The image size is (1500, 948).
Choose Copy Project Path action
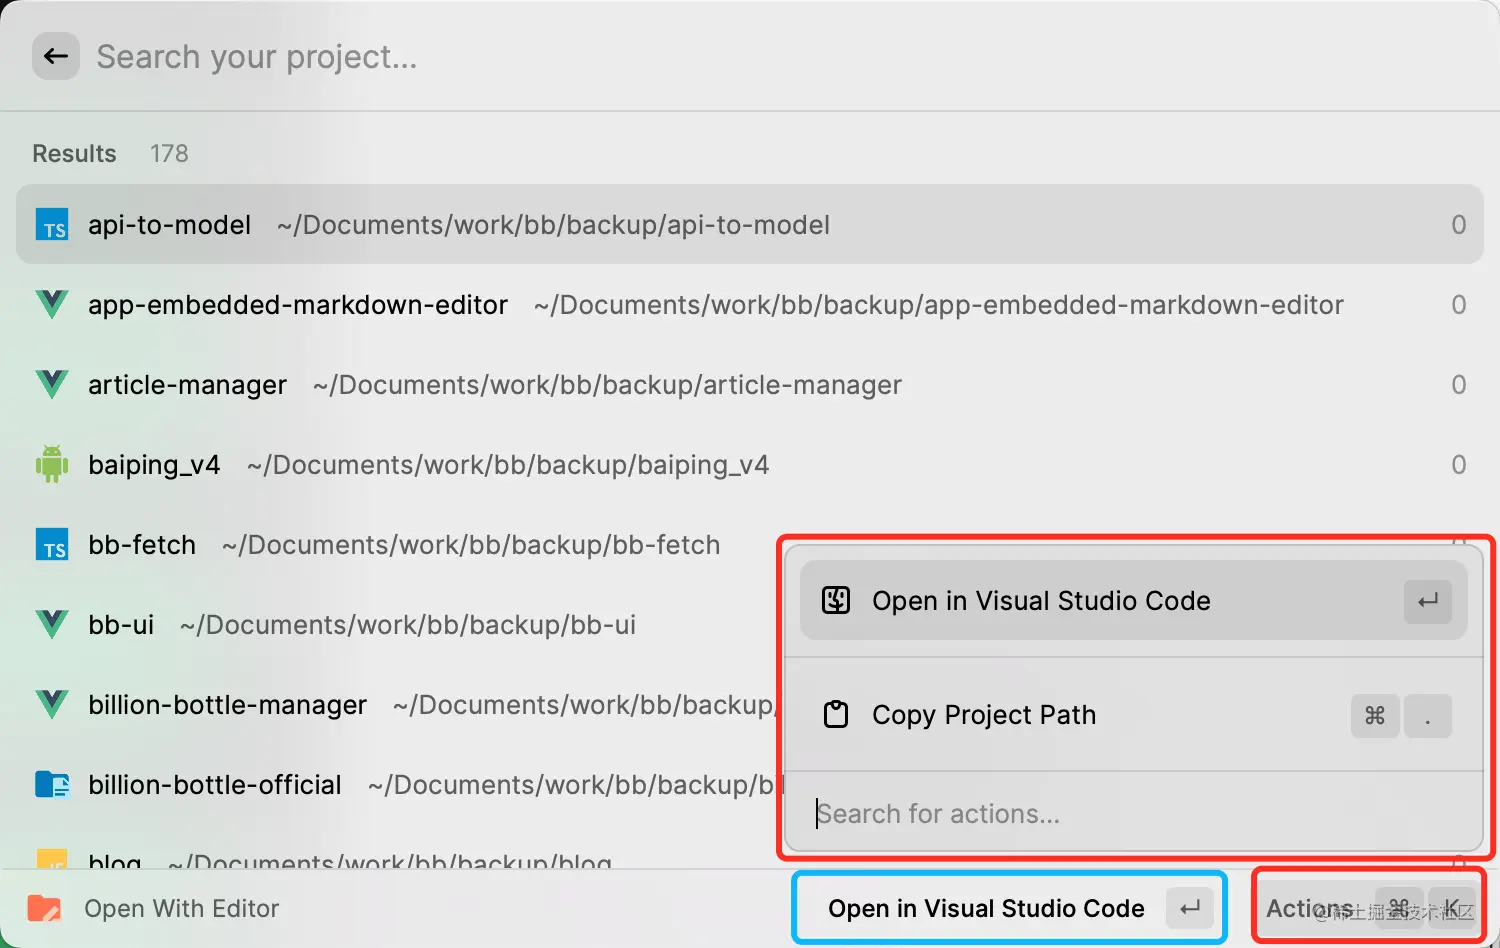pyautogui.click(x=1133, y=714)
